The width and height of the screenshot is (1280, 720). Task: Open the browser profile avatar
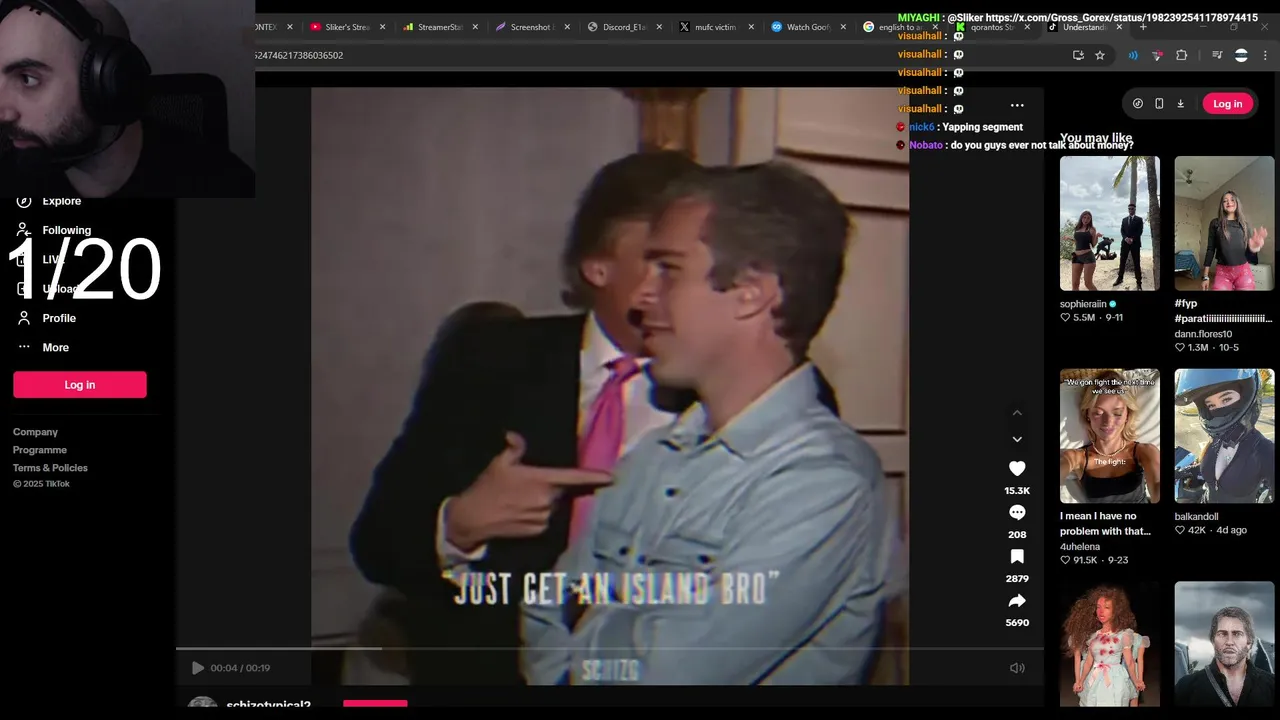[x=1241, y=55]
